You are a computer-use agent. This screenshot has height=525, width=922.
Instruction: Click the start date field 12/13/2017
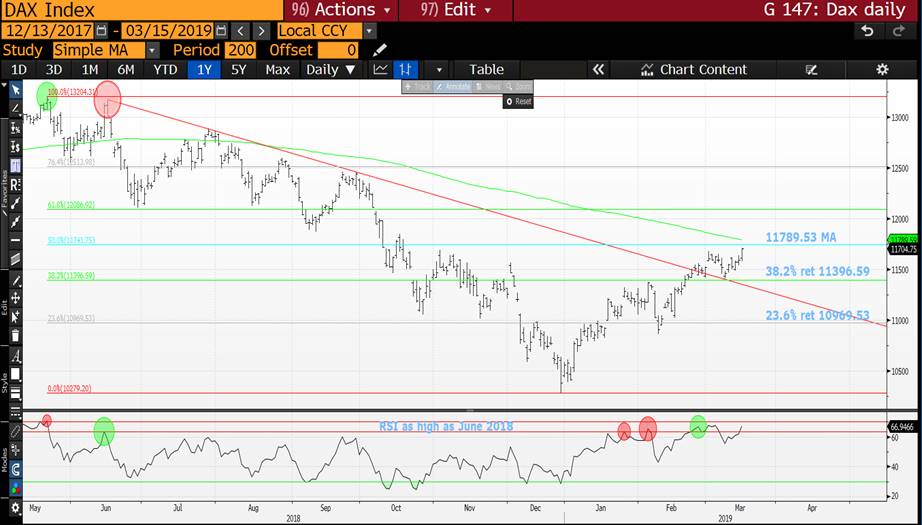[47, 31]
